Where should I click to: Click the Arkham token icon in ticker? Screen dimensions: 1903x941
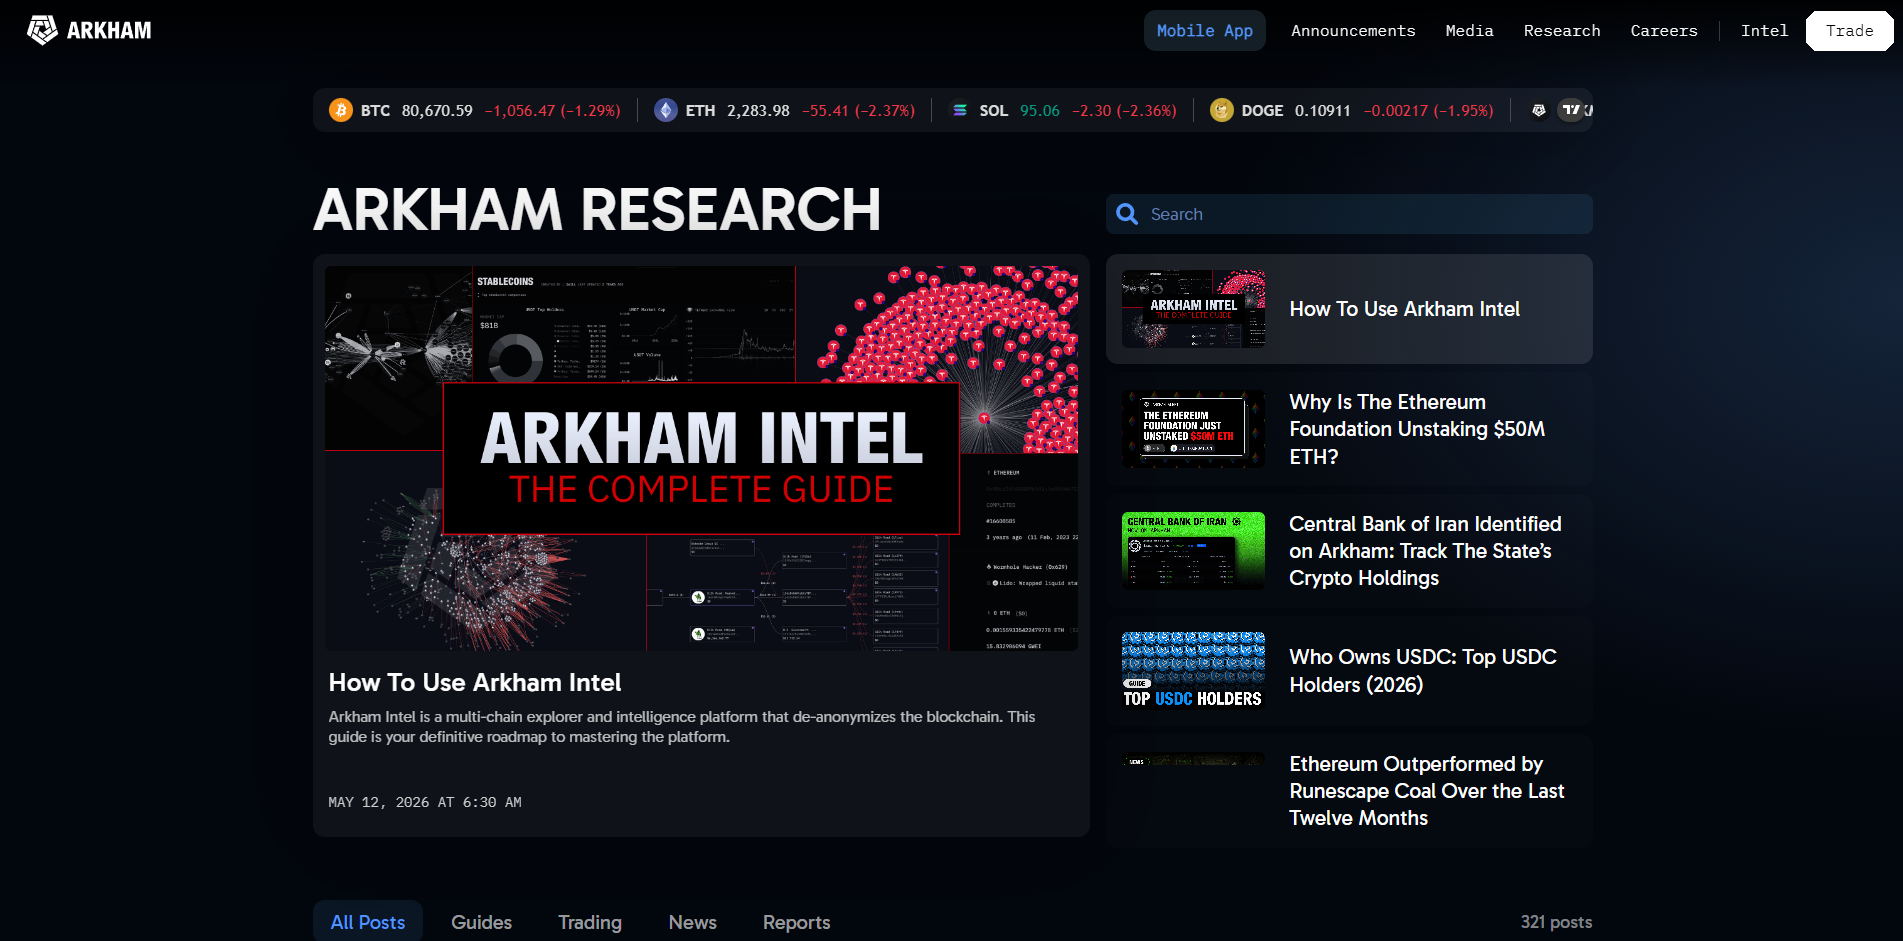tap(1539, 110)
